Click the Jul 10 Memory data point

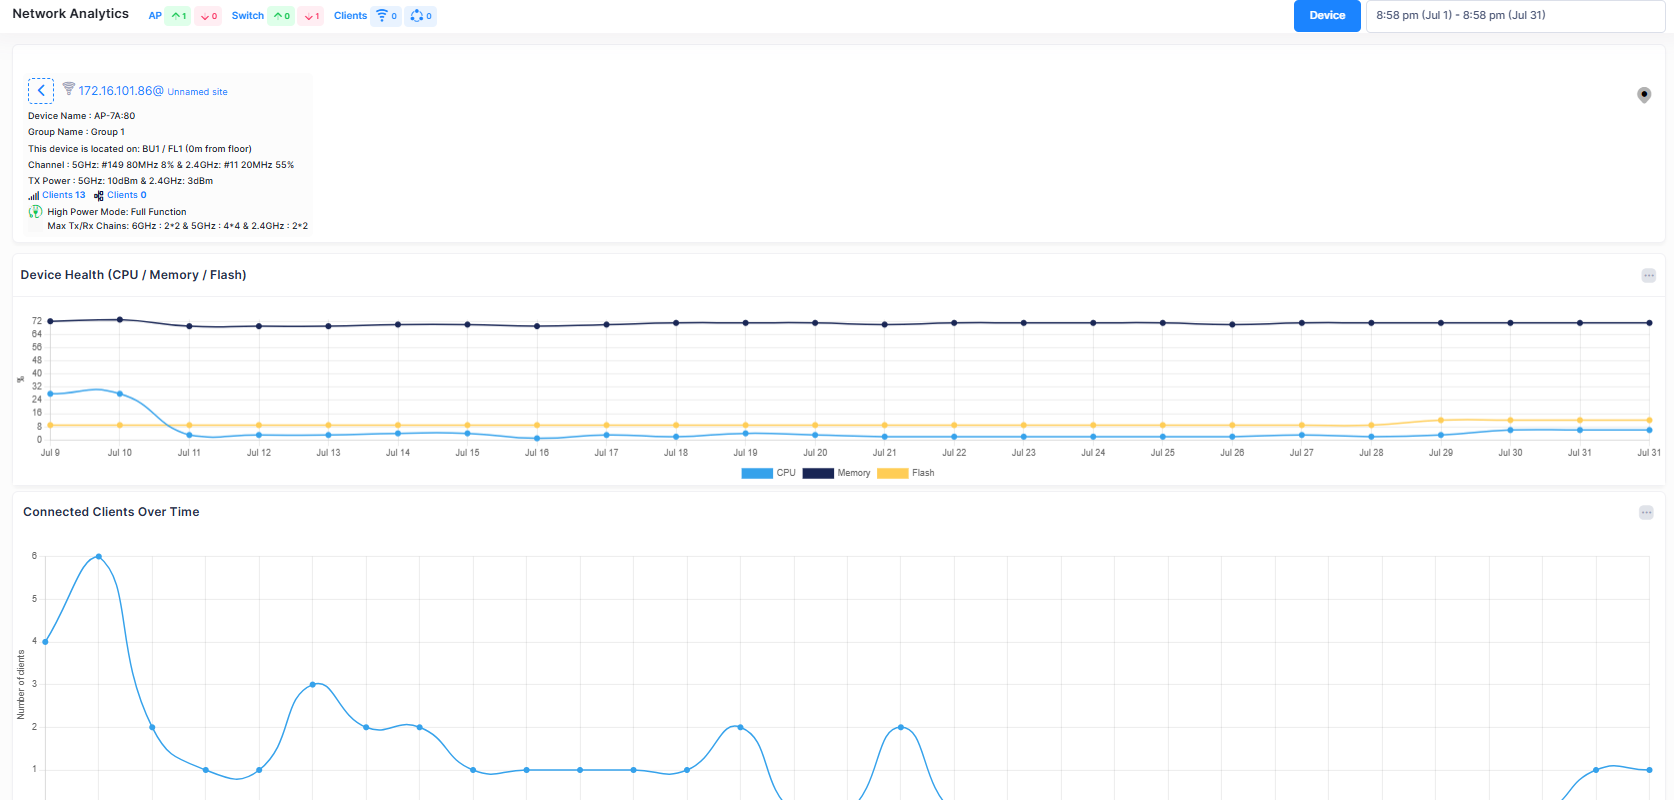[120, 320]
